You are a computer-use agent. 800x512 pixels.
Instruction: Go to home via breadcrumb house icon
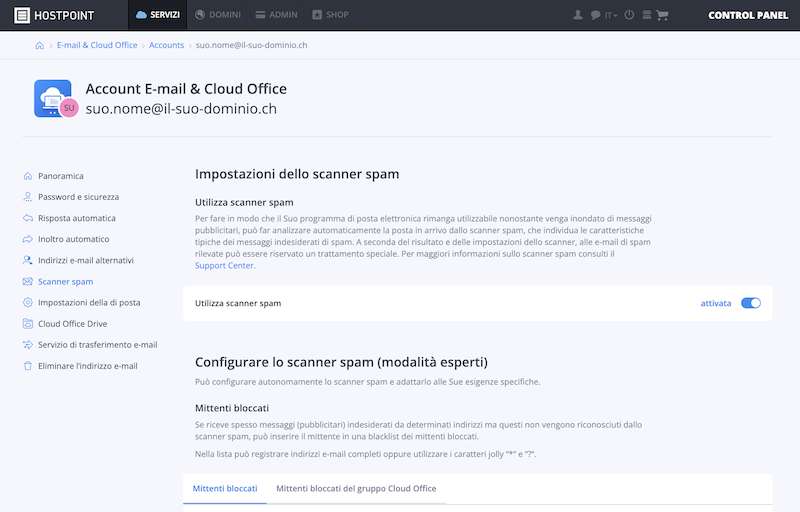[x=39, y=45]
